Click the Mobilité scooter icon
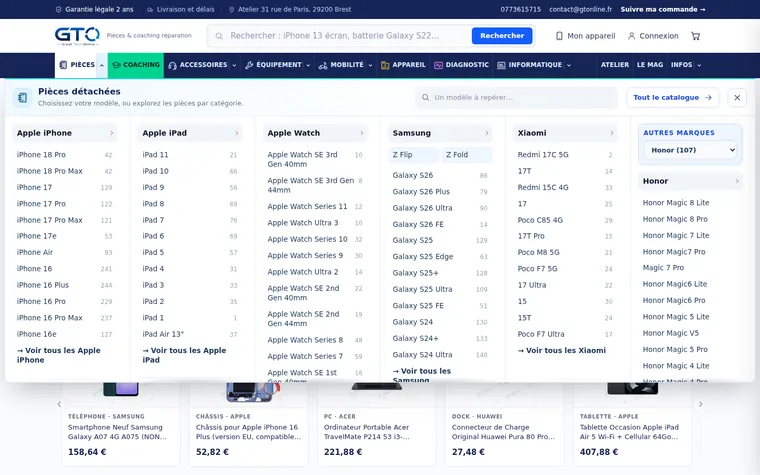Image resolution: width=760 pixels, height=475 pixels. coord(323,65)
